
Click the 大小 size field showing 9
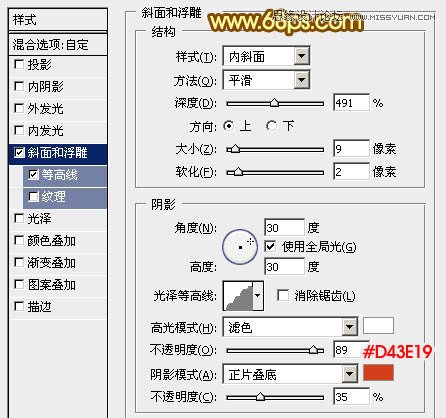point(351,148)
